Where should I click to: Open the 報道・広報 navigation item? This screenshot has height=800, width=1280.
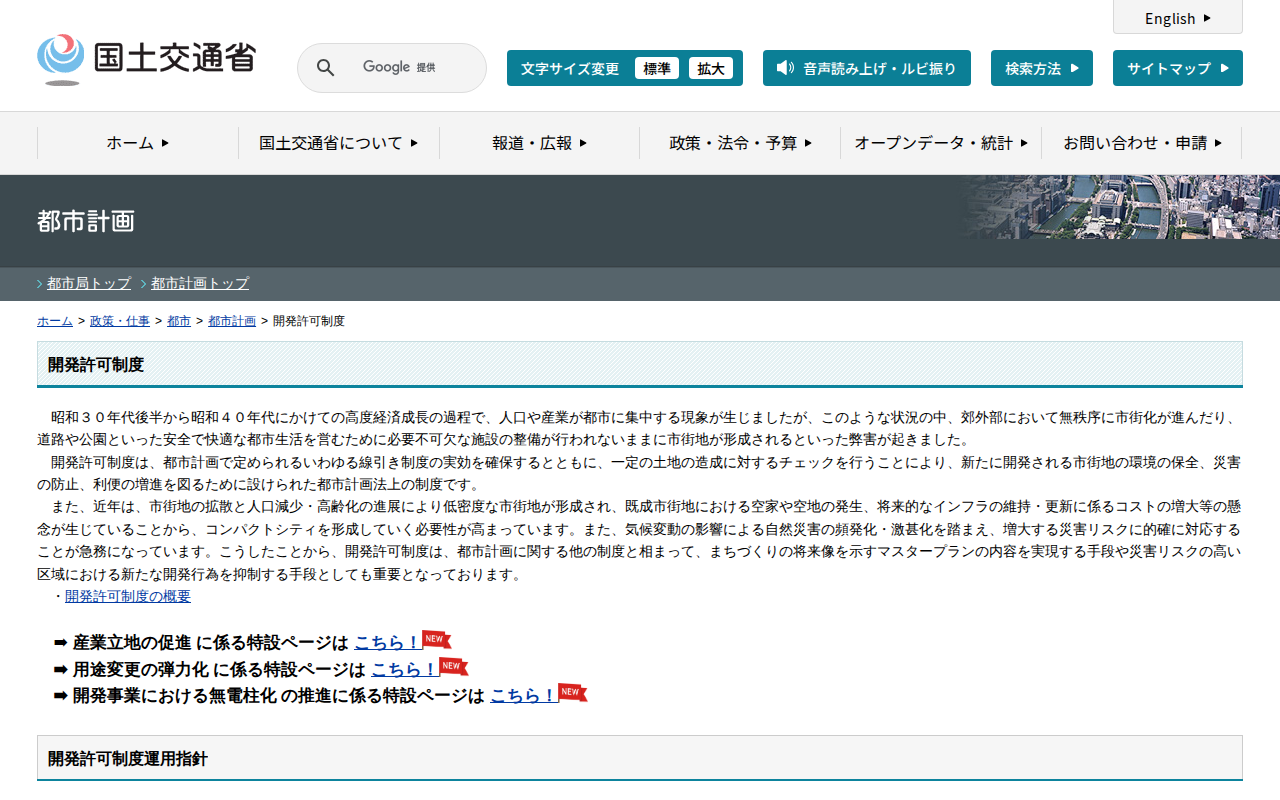coord(539,143)
